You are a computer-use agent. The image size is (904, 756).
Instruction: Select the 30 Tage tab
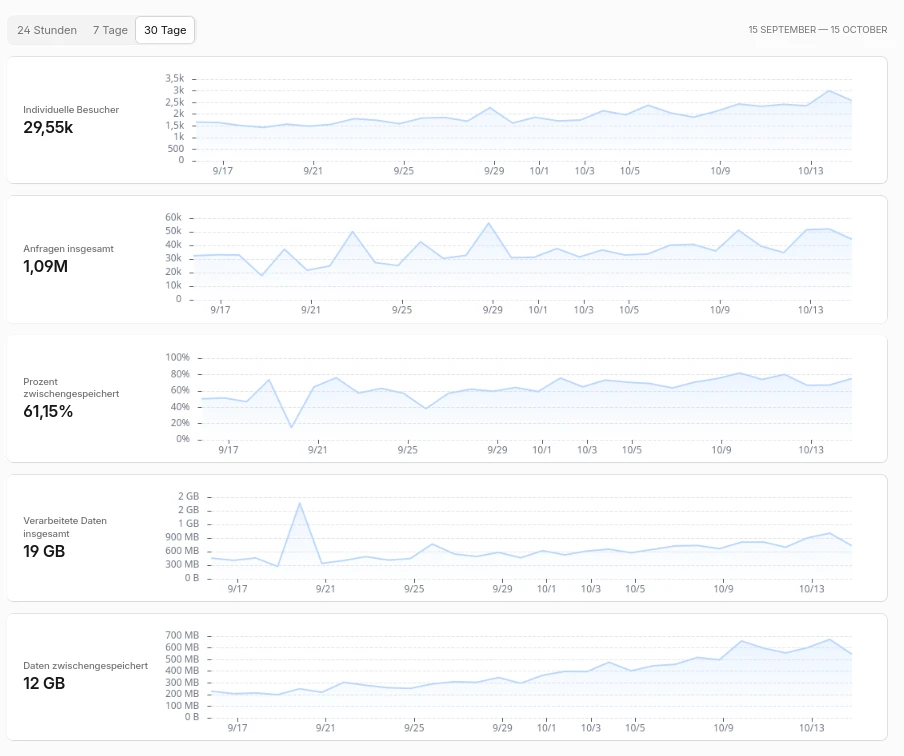[165, 30]
